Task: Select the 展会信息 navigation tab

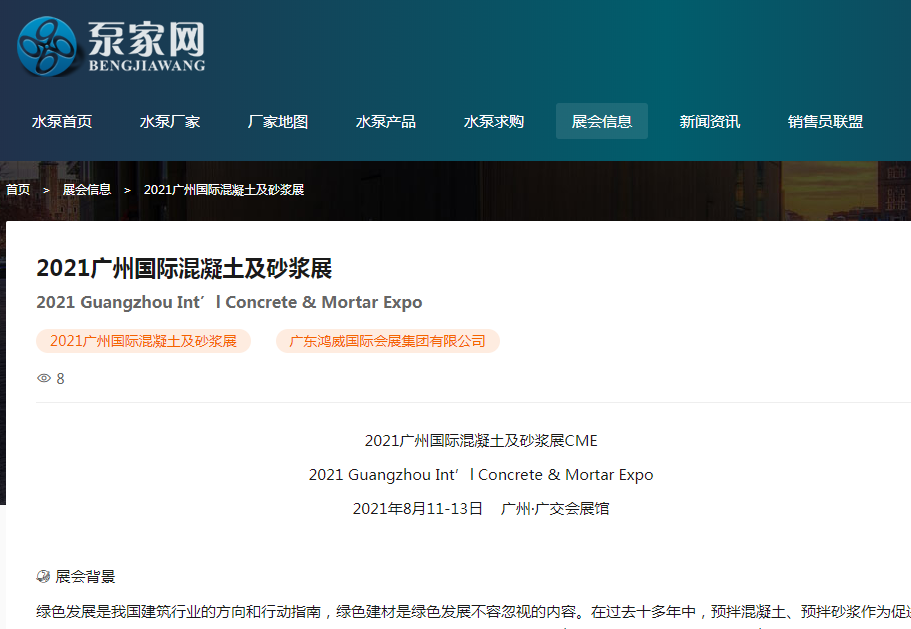Action: pyautogui.click(x=602, y=121)
